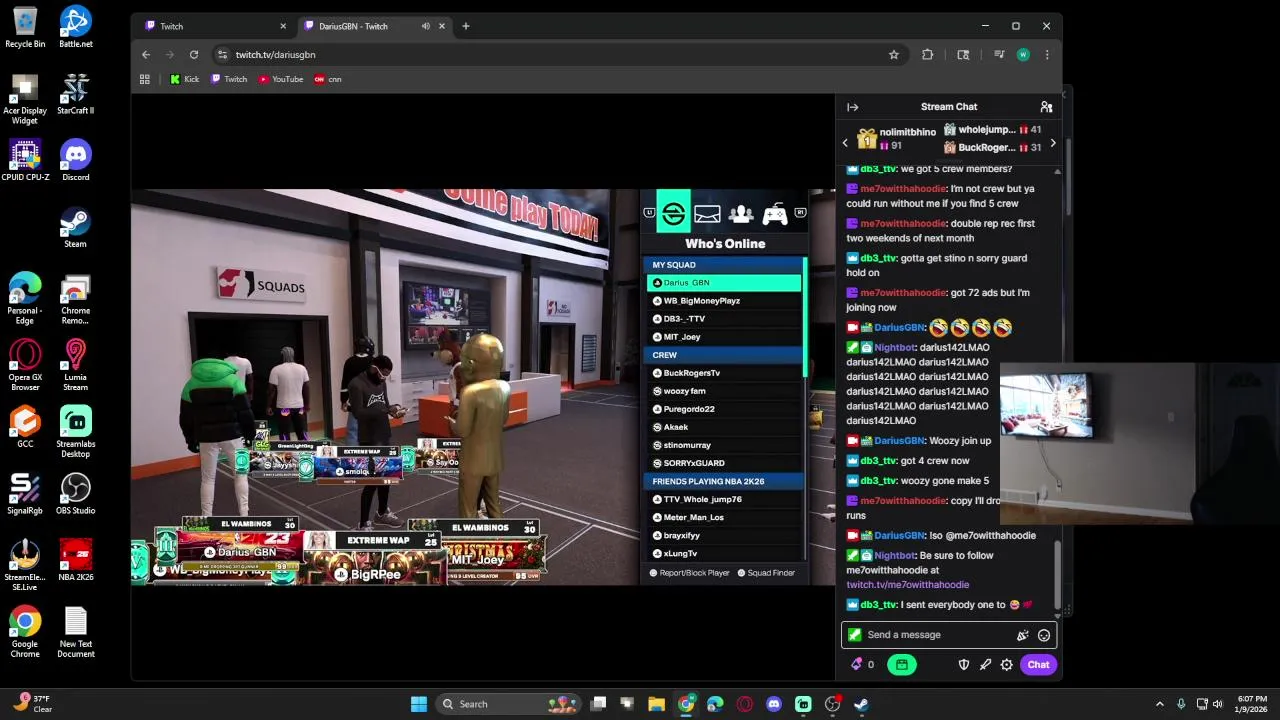Open the Windows Start menu
Viewport: 1280px width, 720px height.
click(x=419, y=704)
